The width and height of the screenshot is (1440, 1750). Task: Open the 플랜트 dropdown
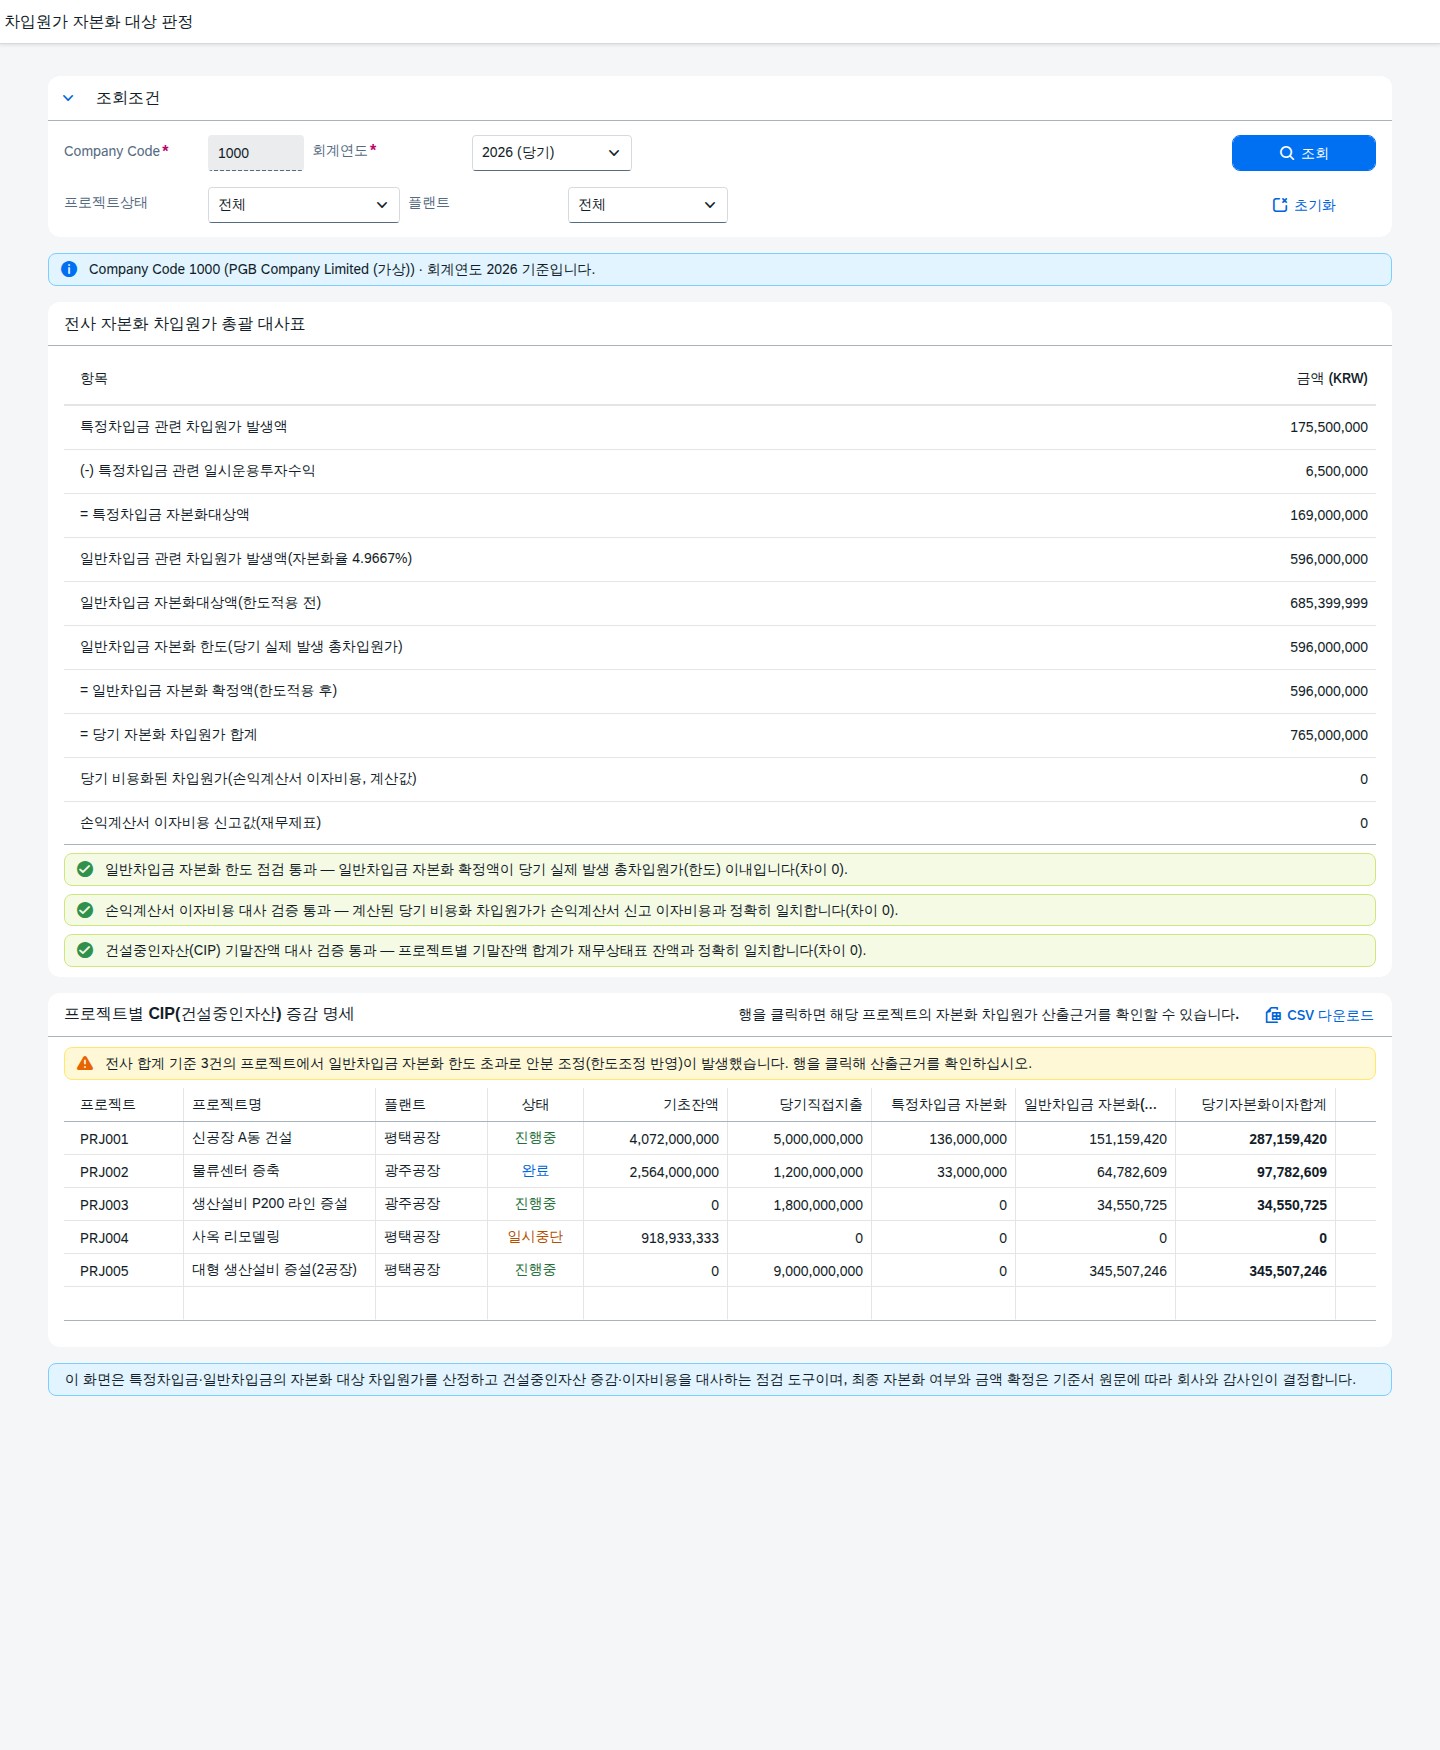(x=647, y=205)
